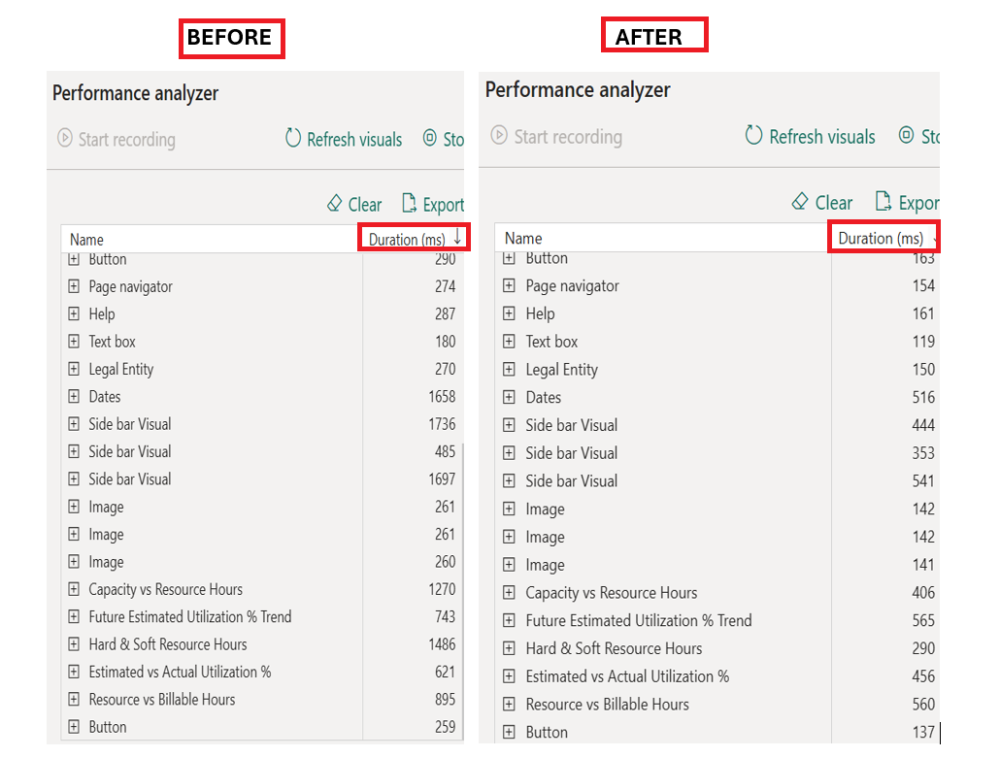Expand Text box row in AFTER list
This screenshot has width=1000, height=757.
(x=509, y=342)
